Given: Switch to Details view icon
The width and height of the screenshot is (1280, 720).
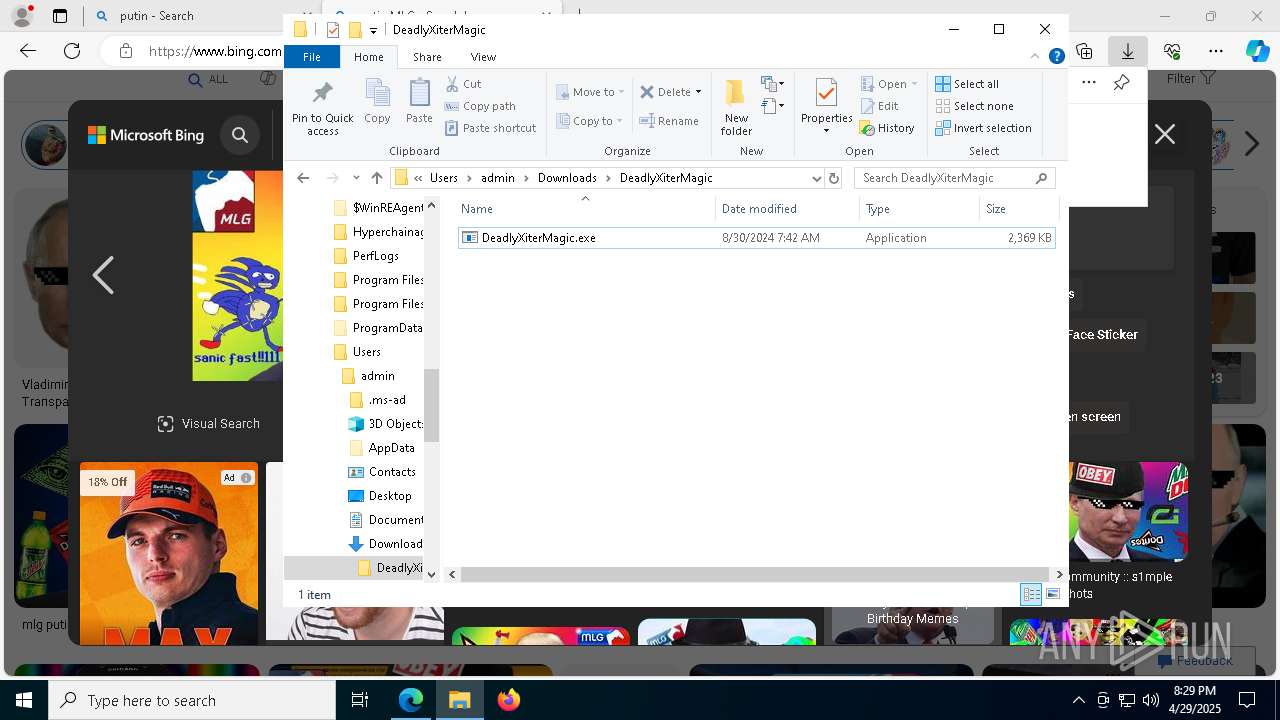Looking at the screenshot, I should click(1031, 595).
